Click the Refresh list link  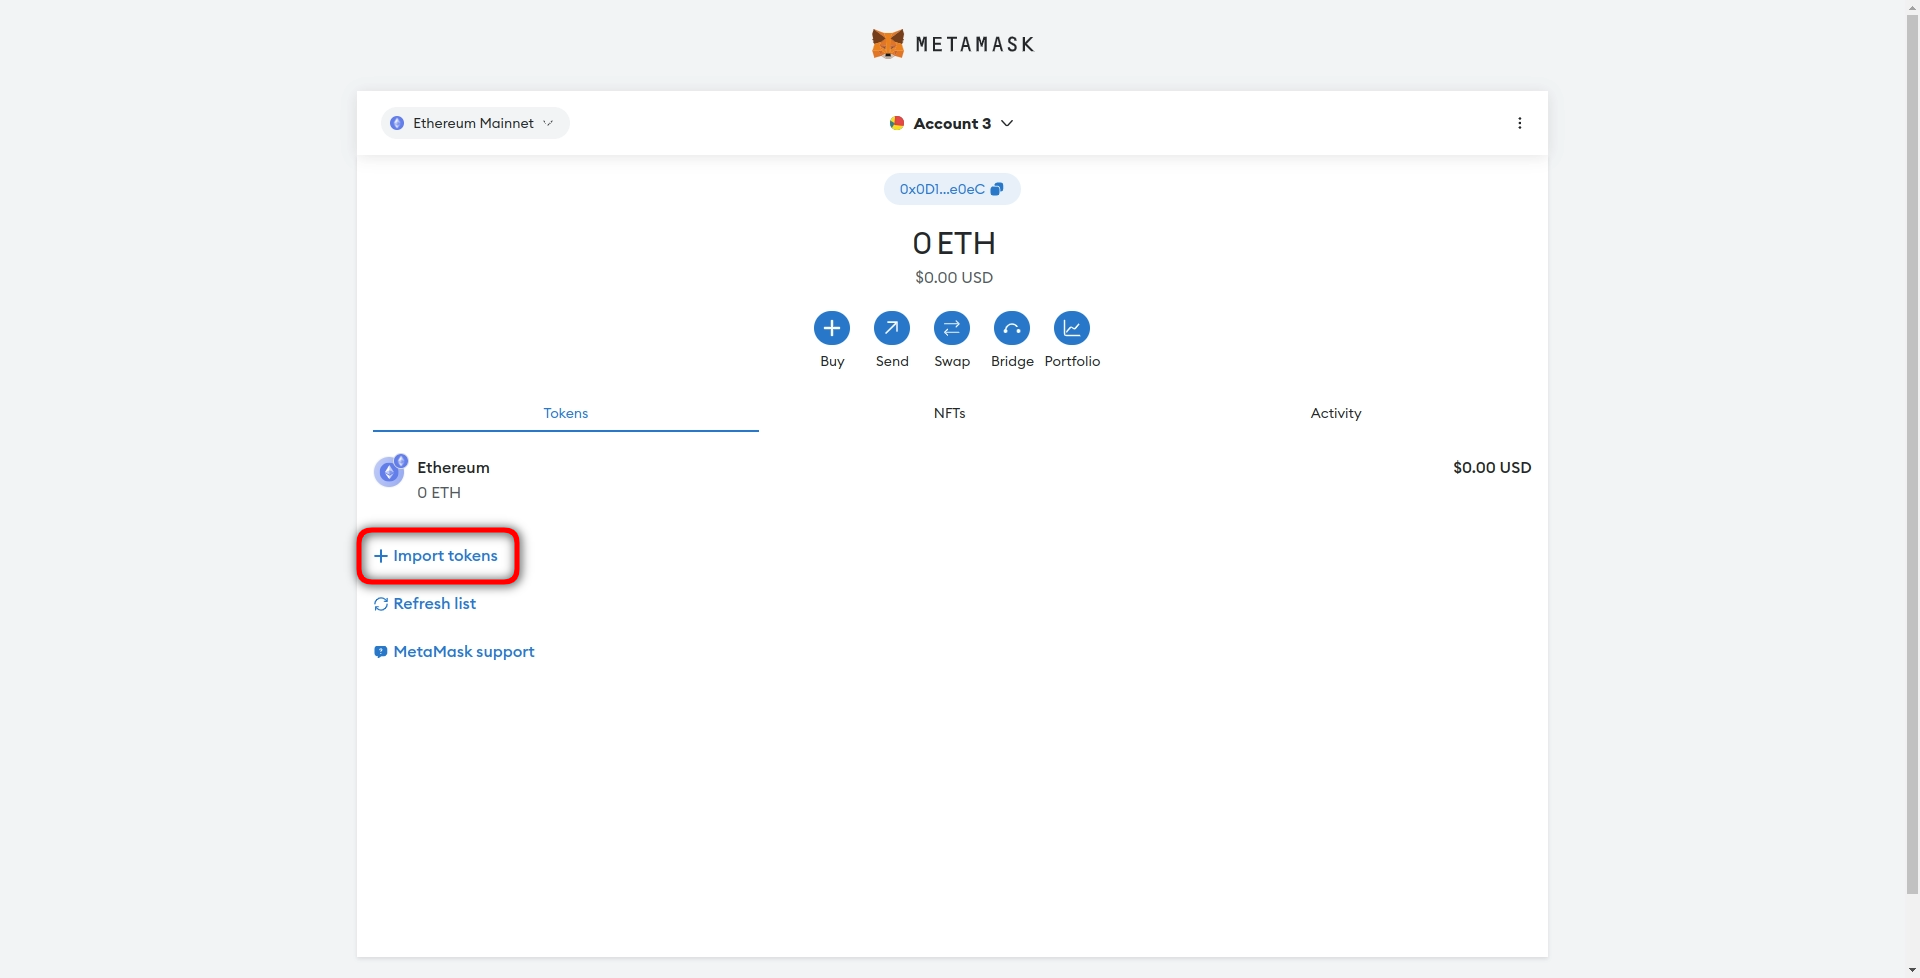pos(425,603)
